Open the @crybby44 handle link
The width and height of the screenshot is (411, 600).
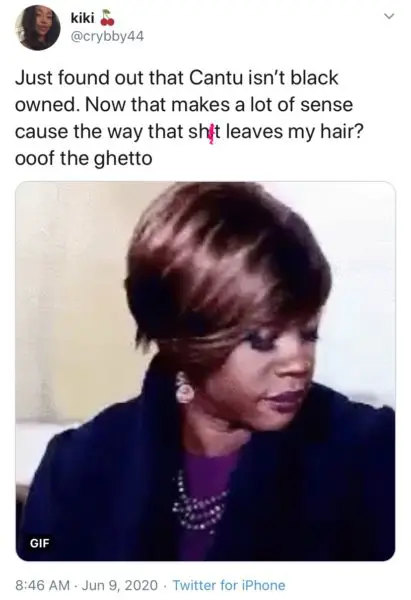click(108, 36)
